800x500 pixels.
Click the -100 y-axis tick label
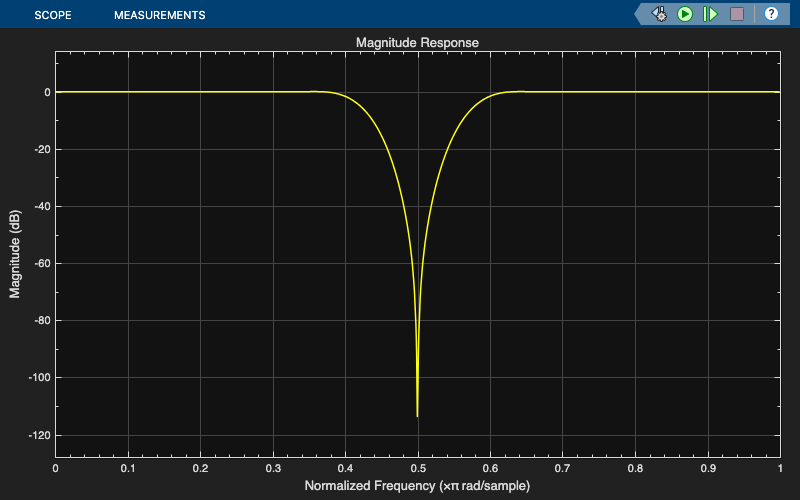click(x=39, y=378)
